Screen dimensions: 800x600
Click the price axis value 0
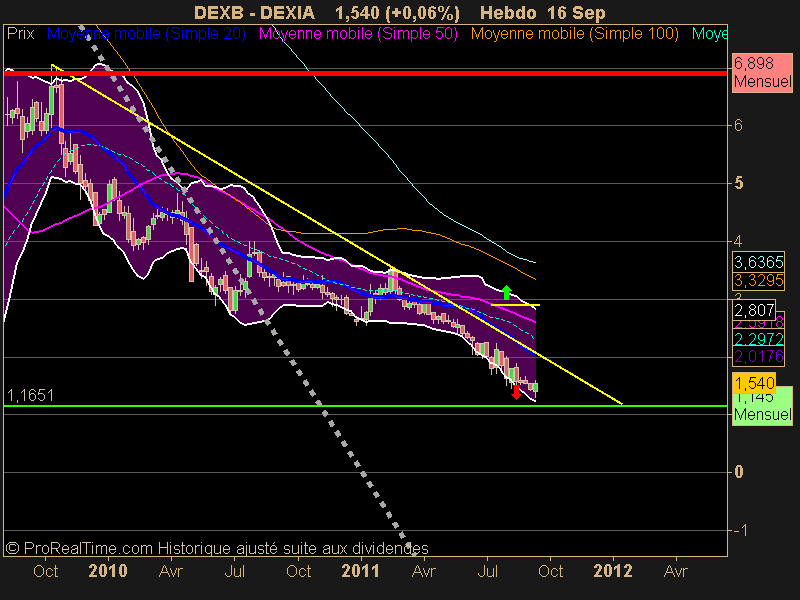pos(738,472)
